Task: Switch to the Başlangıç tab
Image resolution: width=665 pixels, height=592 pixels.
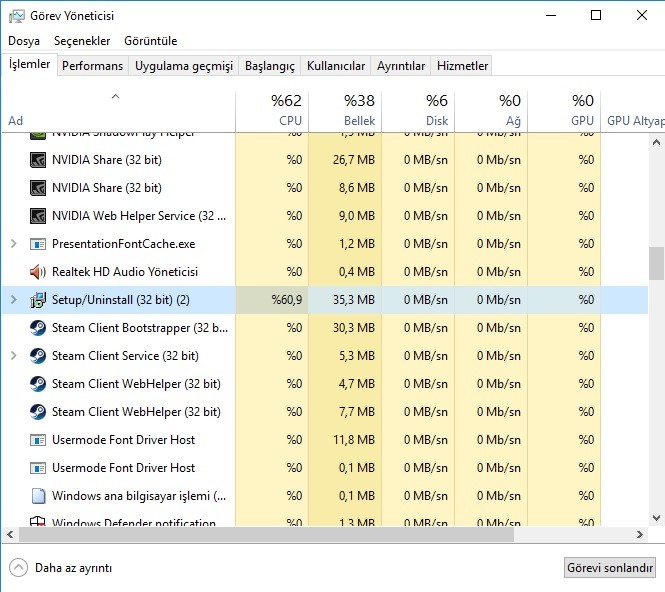Action: [270, 66]
